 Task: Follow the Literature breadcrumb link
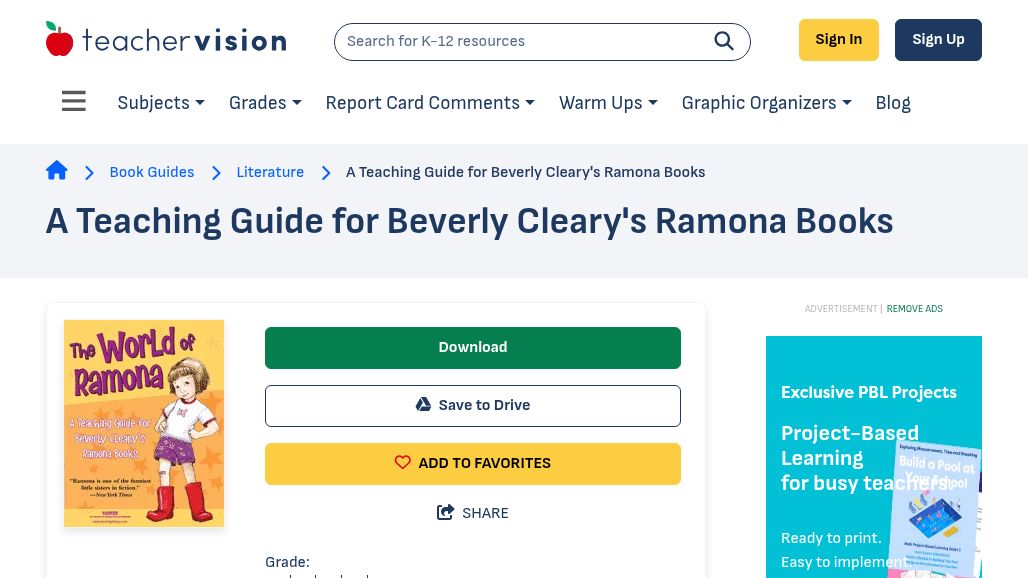(x=270, y=172)
